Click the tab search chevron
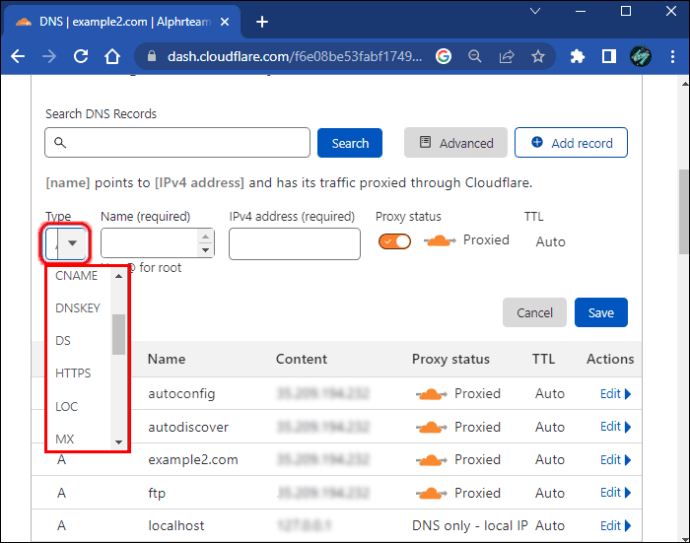690x543 pixels. (x=535, y=11)
